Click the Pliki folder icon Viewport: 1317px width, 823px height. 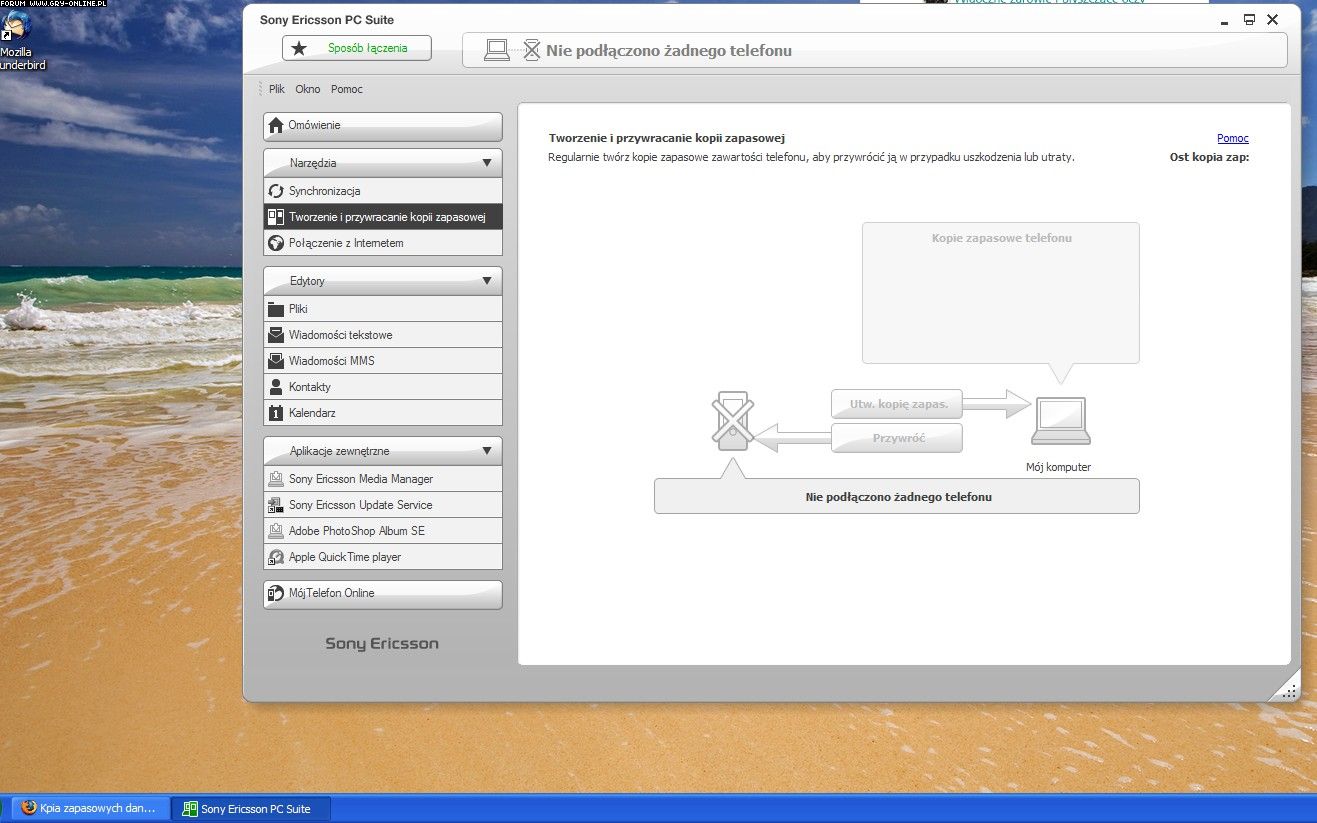(x=276, y=309)
